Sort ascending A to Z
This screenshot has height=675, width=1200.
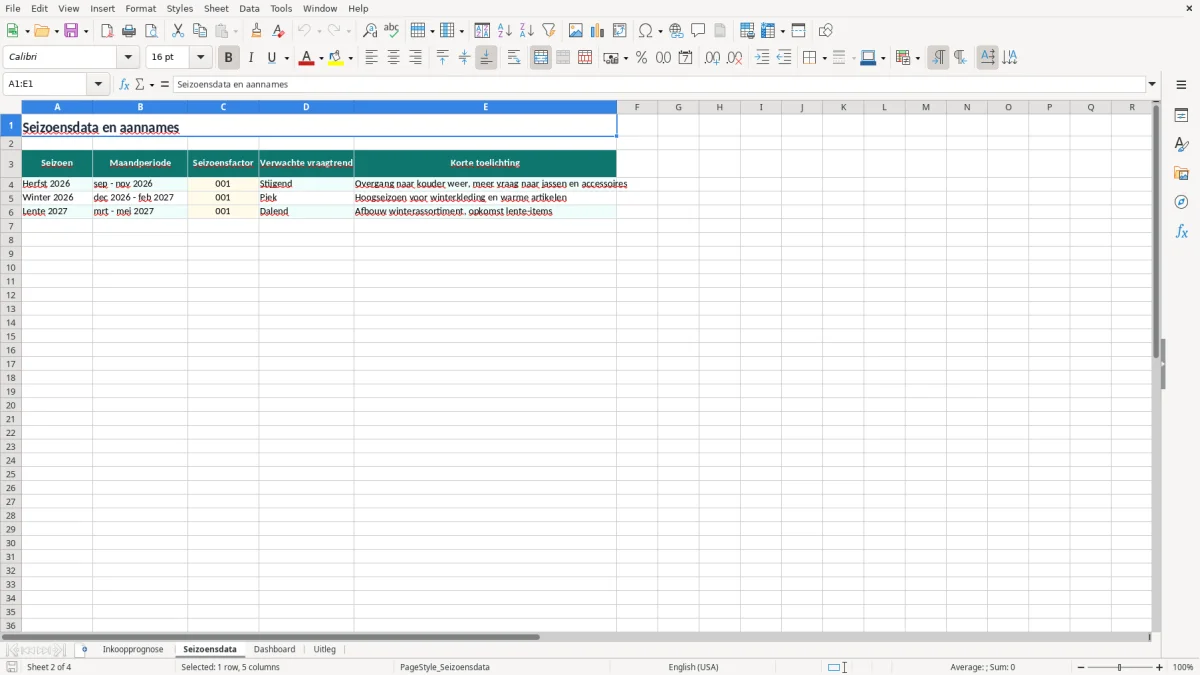(504, 31)
